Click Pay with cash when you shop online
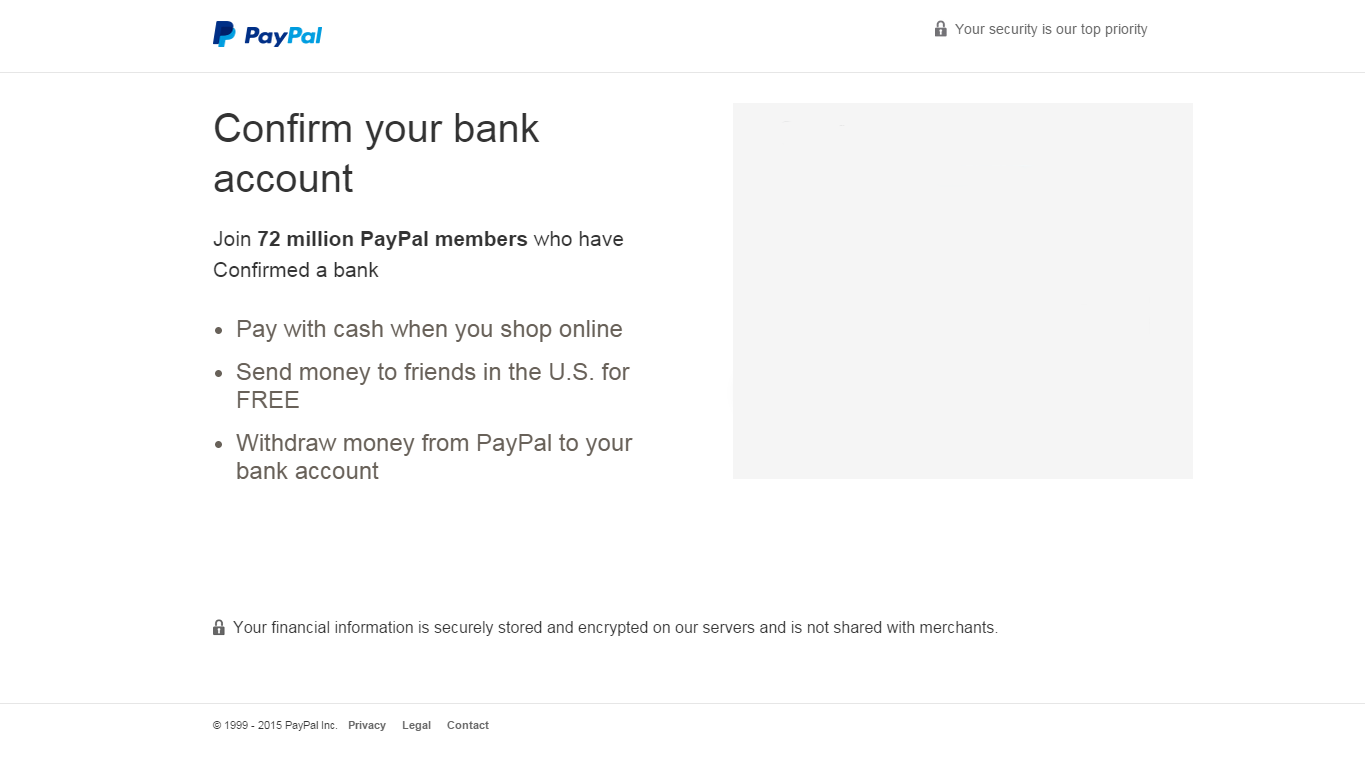This screenshot has height=767, width=1365. [x=429, y=329]
